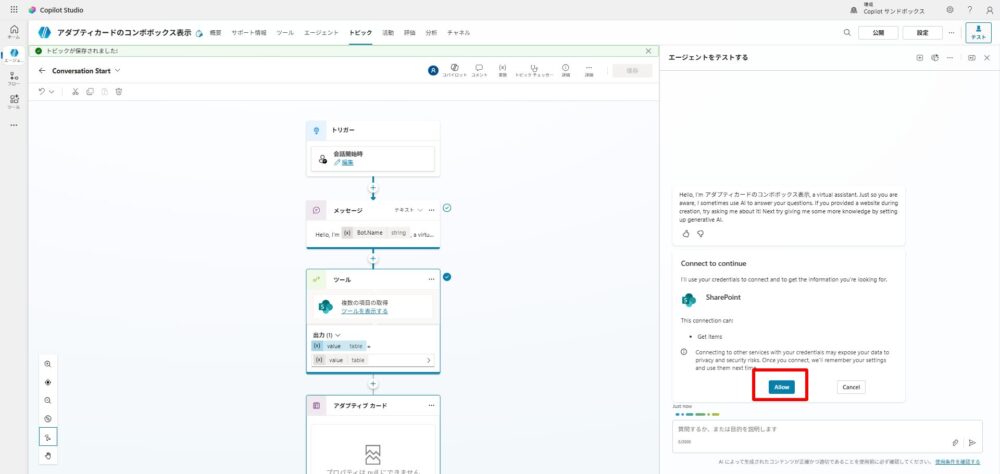The height and width of the screenshot is (474, 1000).
Task: Open the Topic Checker stethoscope icon
Action: [532, 68]
